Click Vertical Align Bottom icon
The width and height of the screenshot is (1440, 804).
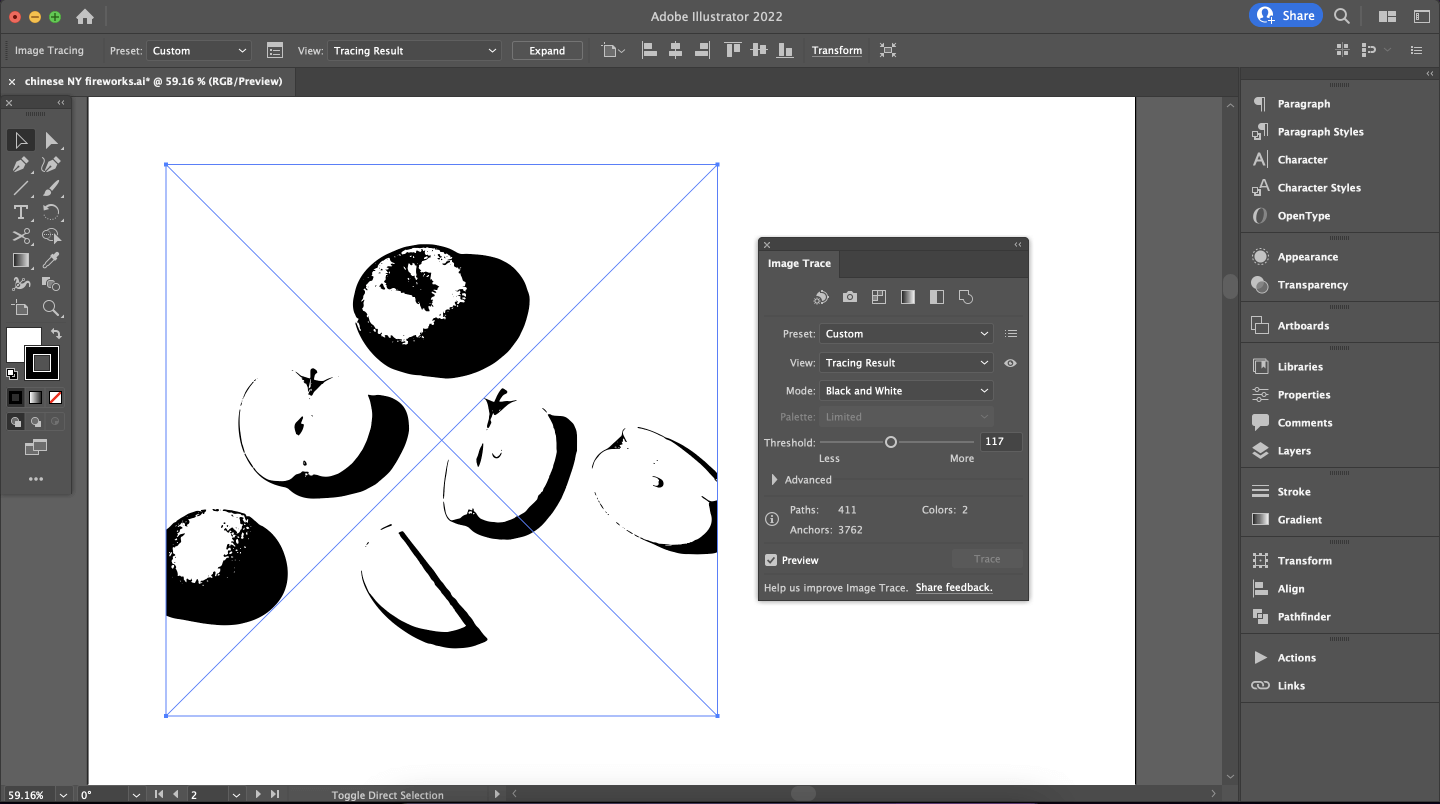tap(785, 50)
